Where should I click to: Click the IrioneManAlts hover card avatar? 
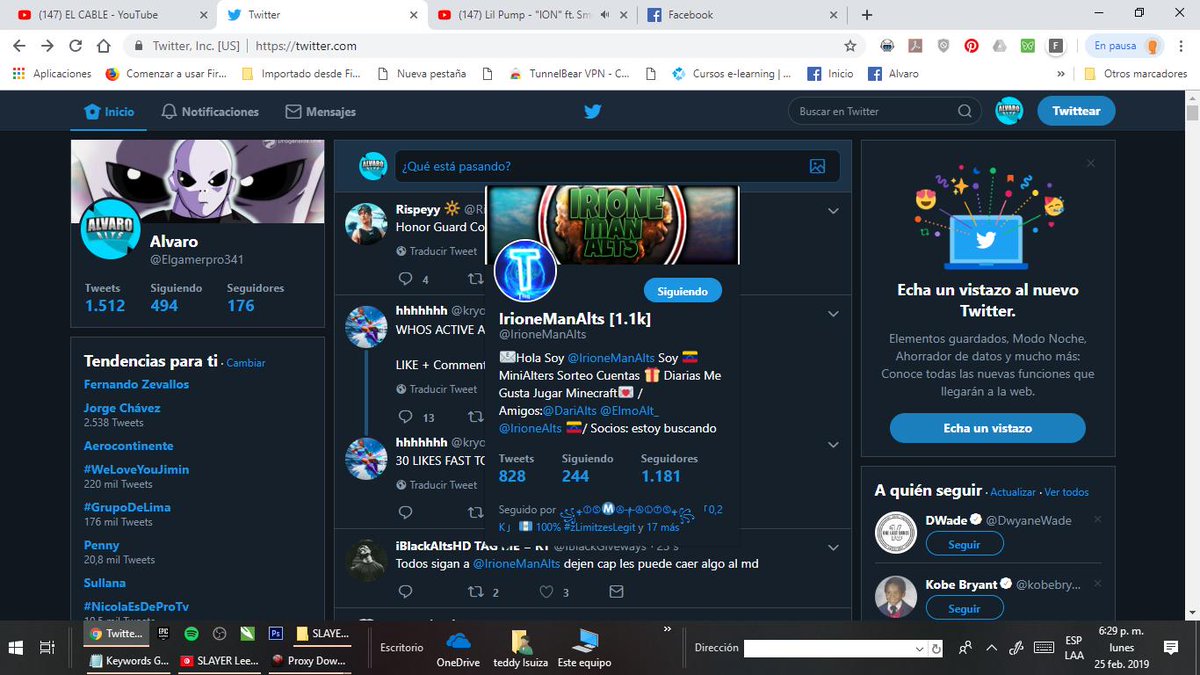524,270
